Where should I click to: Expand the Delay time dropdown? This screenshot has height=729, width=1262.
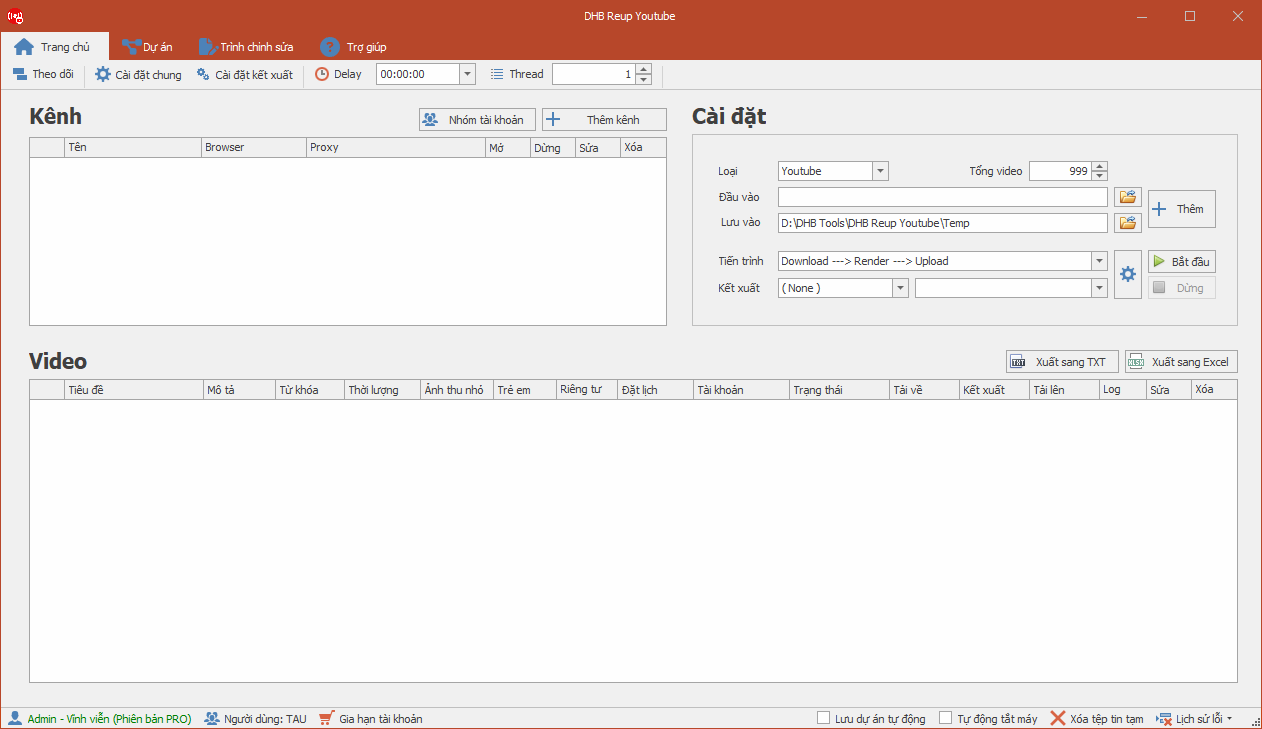coord(467,74)
